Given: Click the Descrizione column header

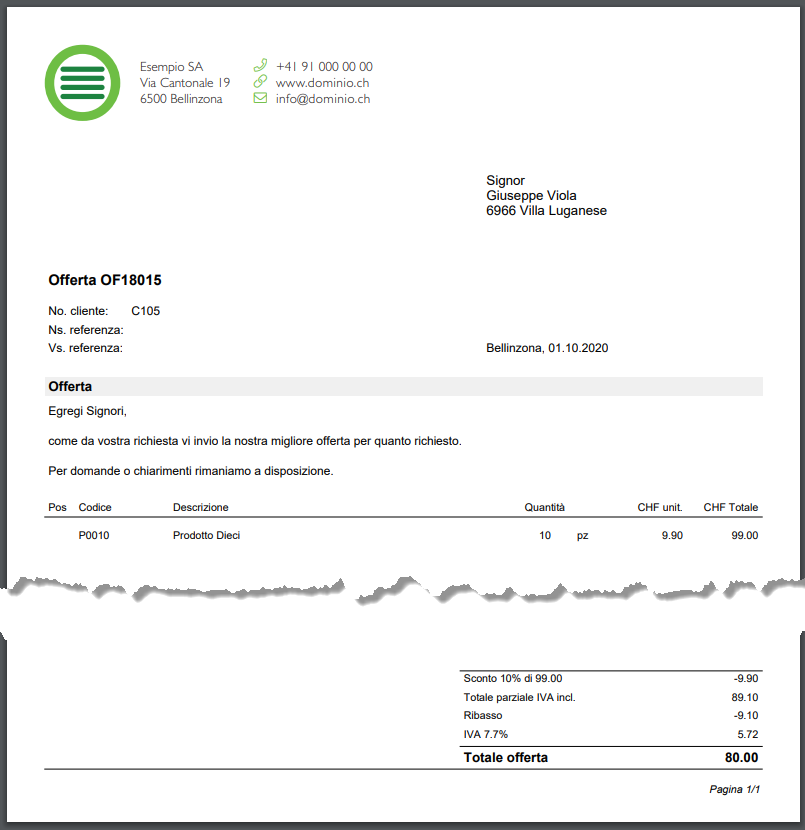Looking at the screenshot, I should 200,507.
